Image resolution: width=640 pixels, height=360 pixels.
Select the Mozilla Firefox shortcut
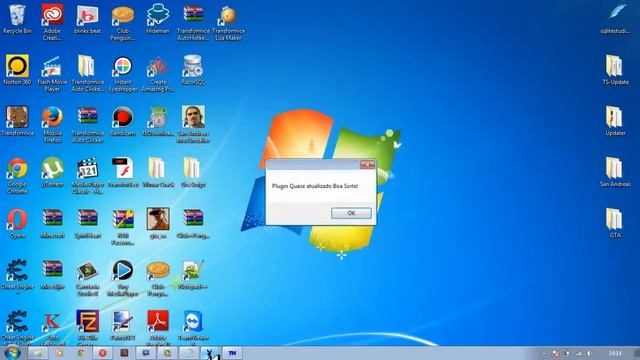52,124
